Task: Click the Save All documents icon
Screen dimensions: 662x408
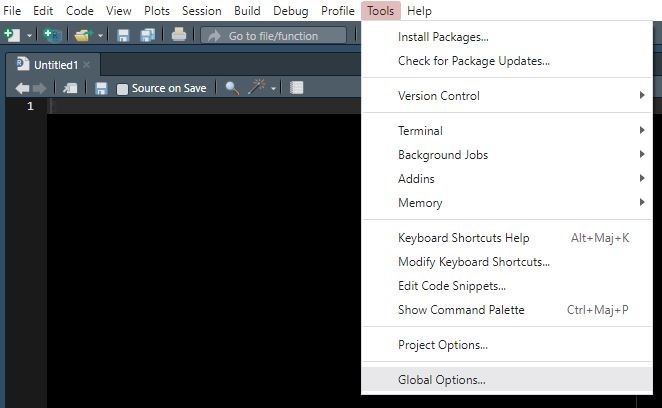Action: tap(147, 35)
